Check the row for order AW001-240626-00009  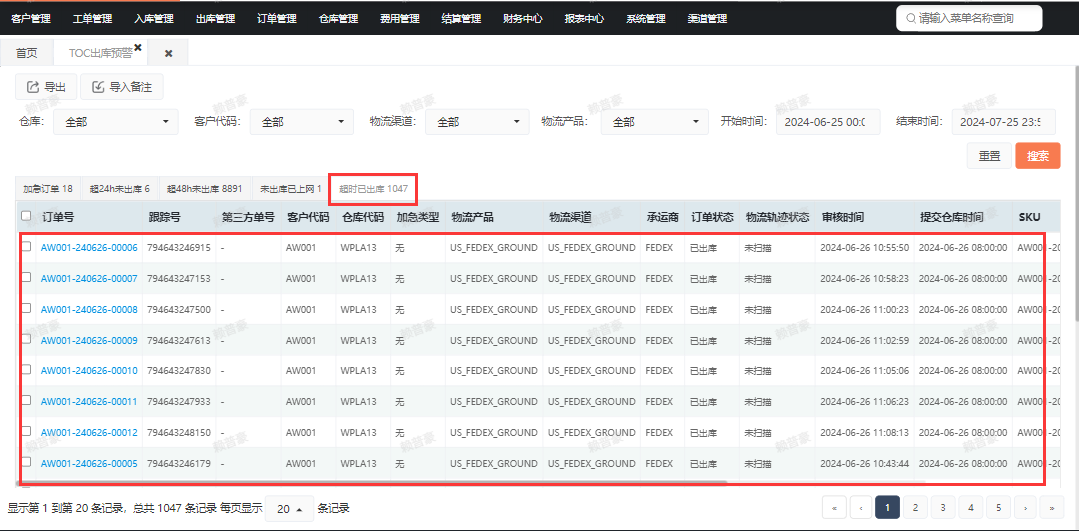[26, 338]
